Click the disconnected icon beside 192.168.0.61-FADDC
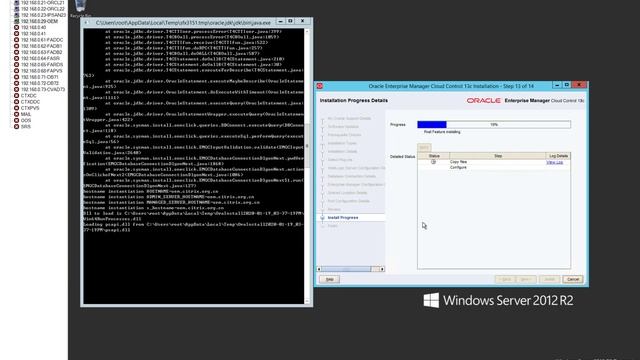The image size is (640, 360). [x=16, y=40]
